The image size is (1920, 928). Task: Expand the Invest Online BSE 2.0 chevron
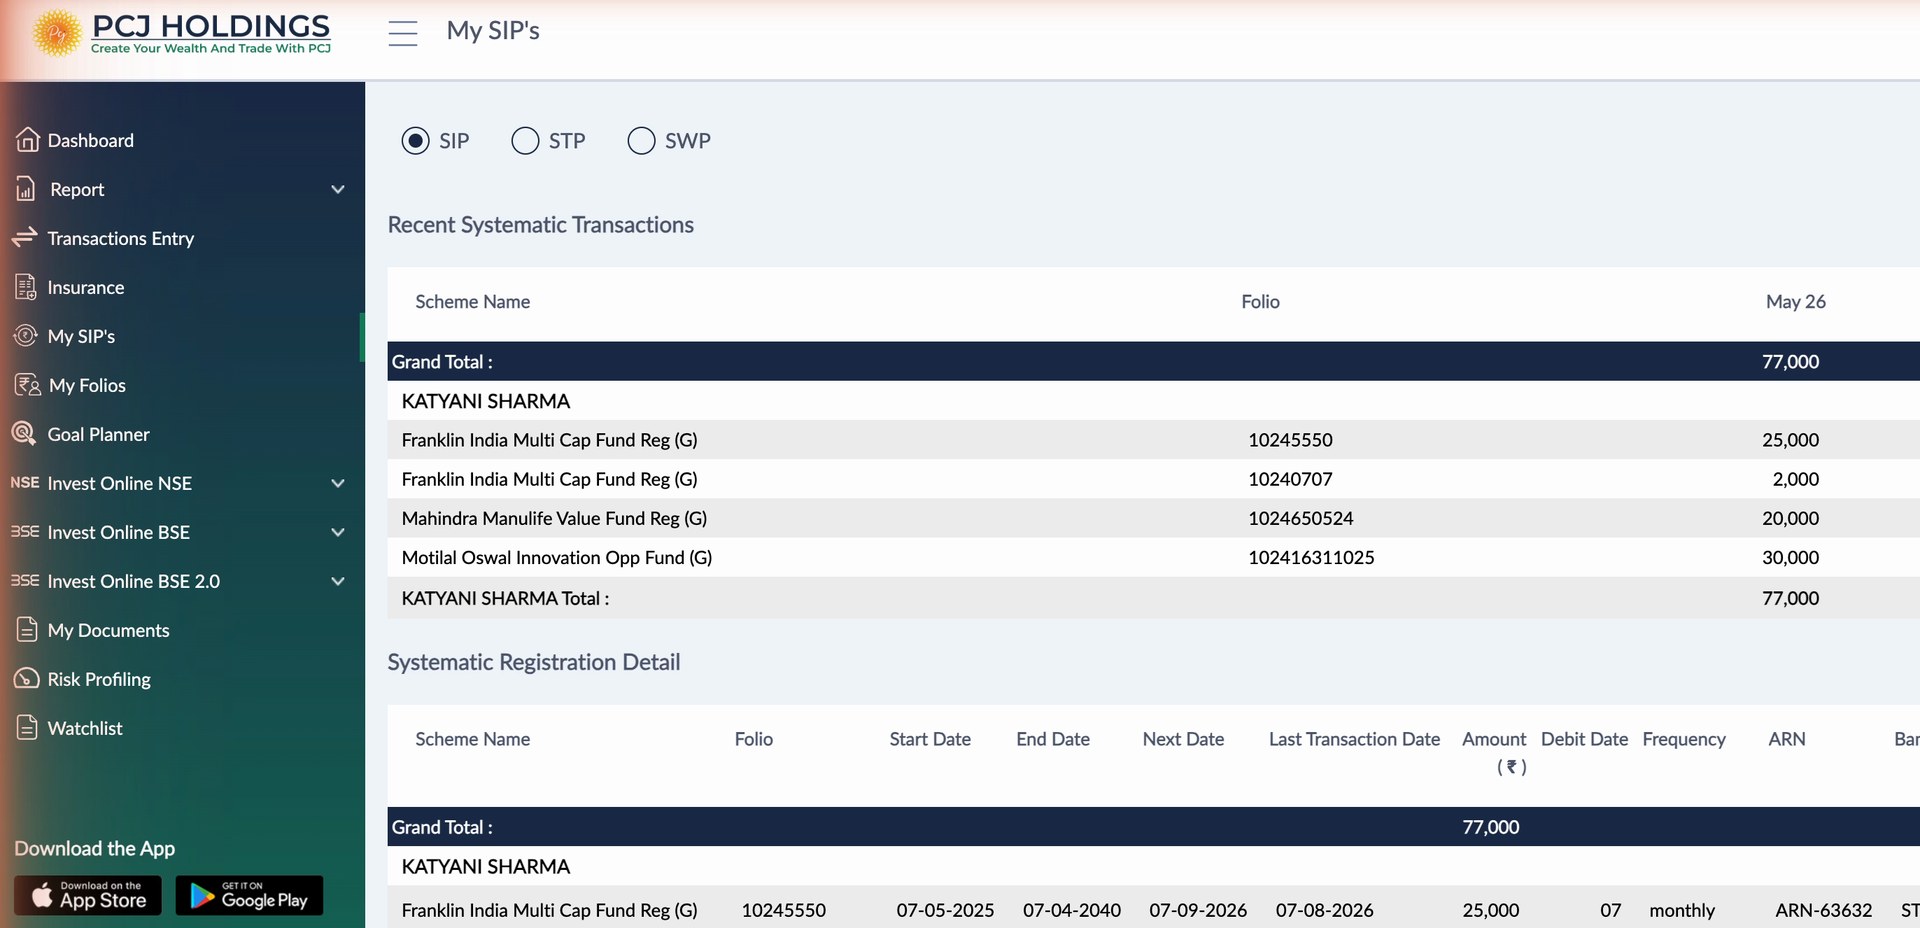coord(338,581)
